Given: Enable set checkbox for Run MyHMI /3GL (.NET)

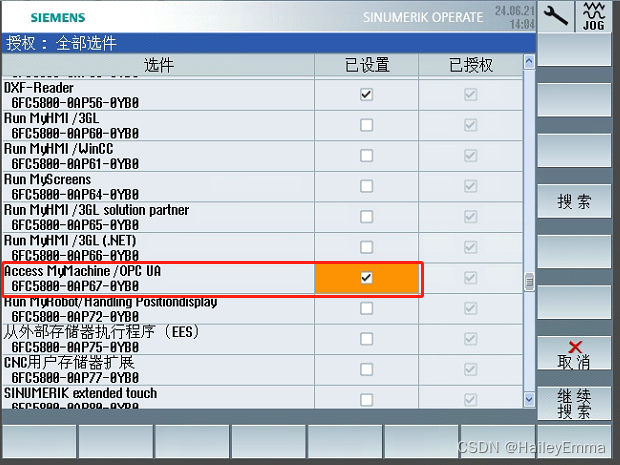Looking at the screenshot, I should [366, 247].
